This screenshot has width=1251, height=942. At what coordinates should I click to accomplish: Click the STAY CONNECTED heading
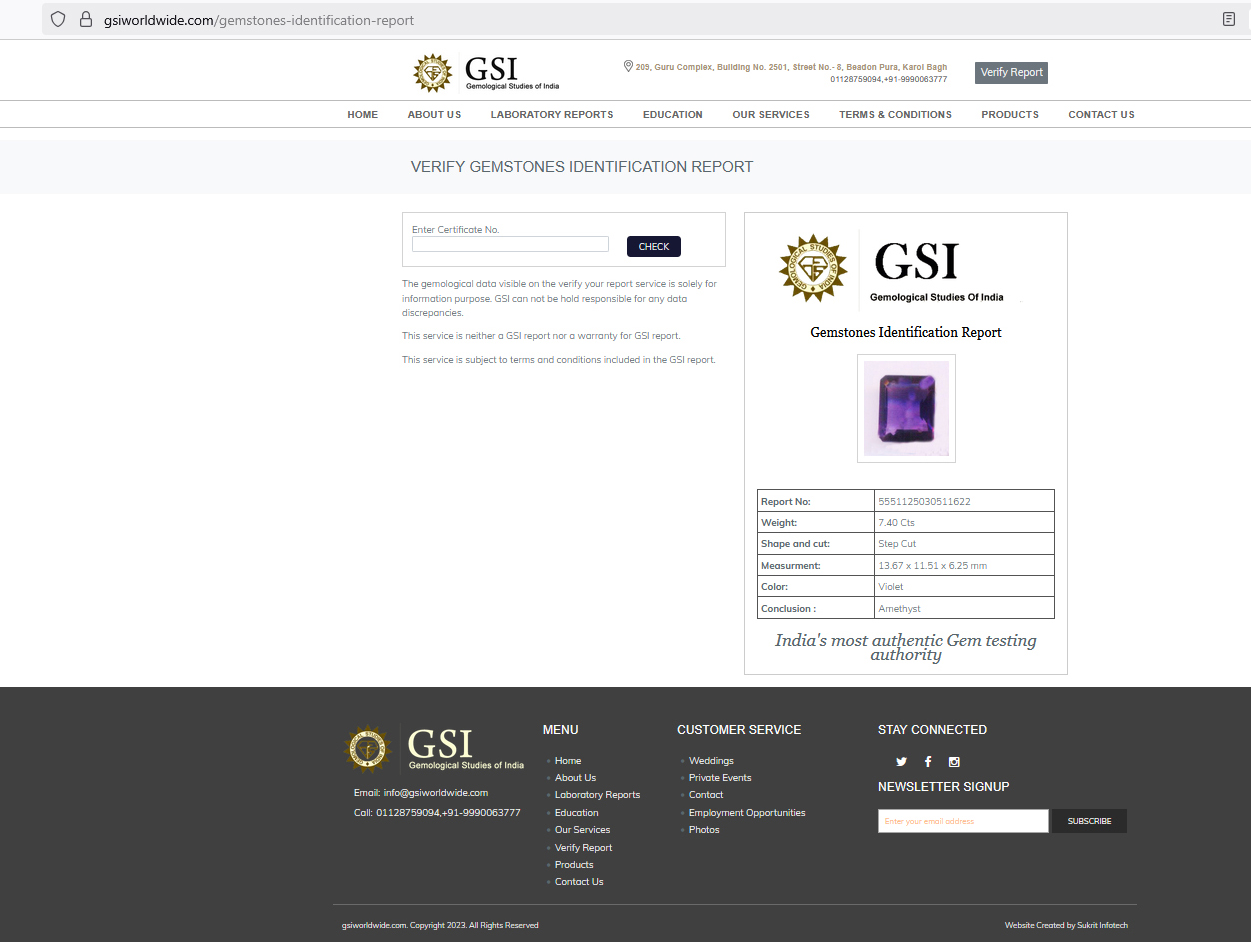coord(932,730)
